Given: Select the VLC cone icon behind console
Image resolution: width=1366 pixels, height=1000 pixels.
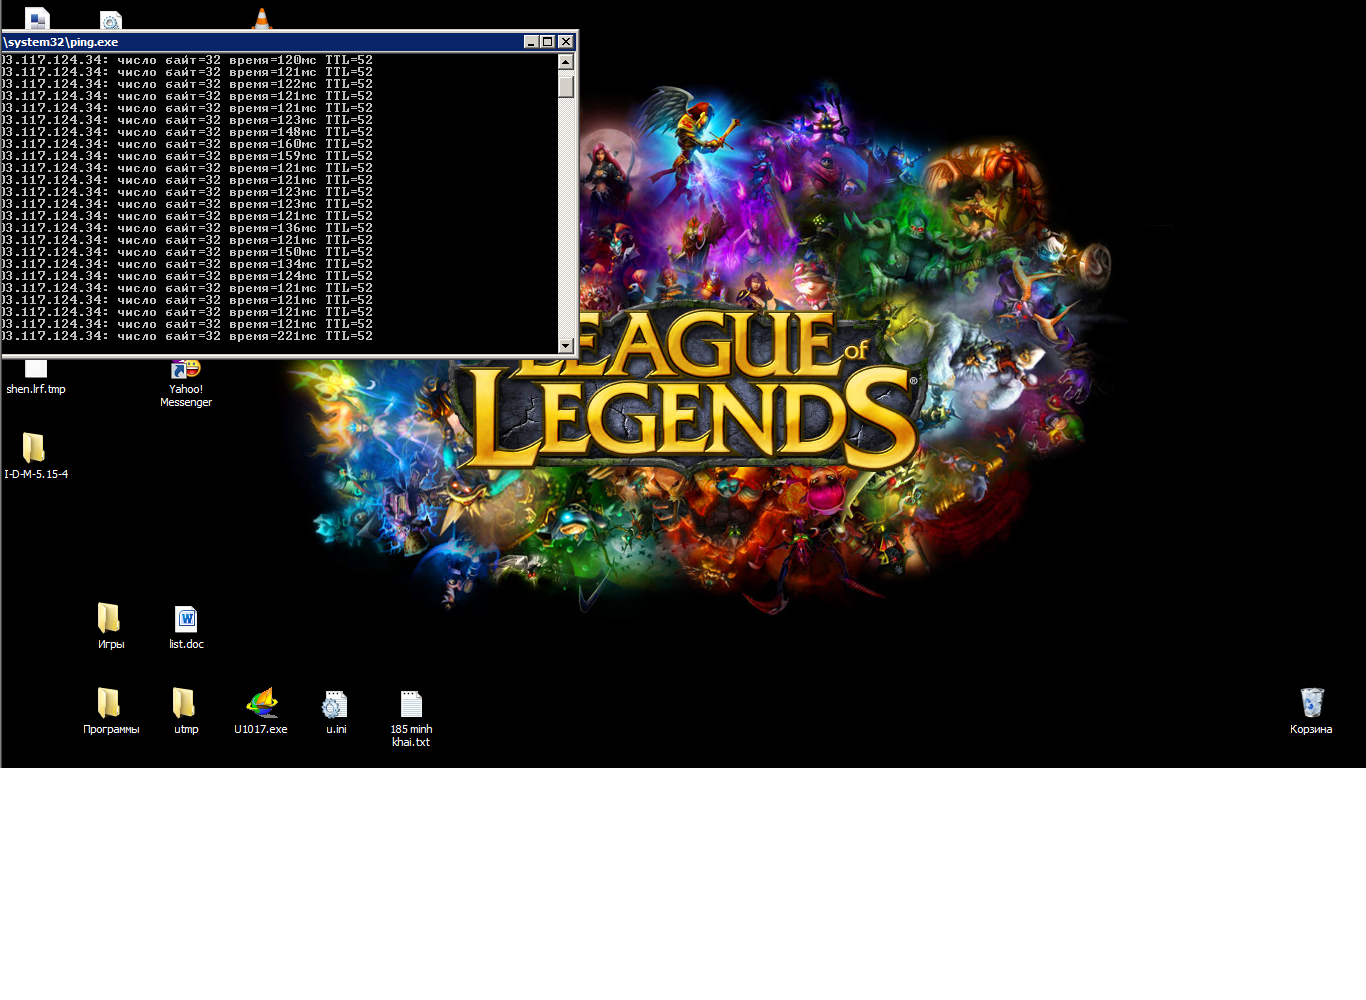Looking at the screenshot, I should 261,19.
